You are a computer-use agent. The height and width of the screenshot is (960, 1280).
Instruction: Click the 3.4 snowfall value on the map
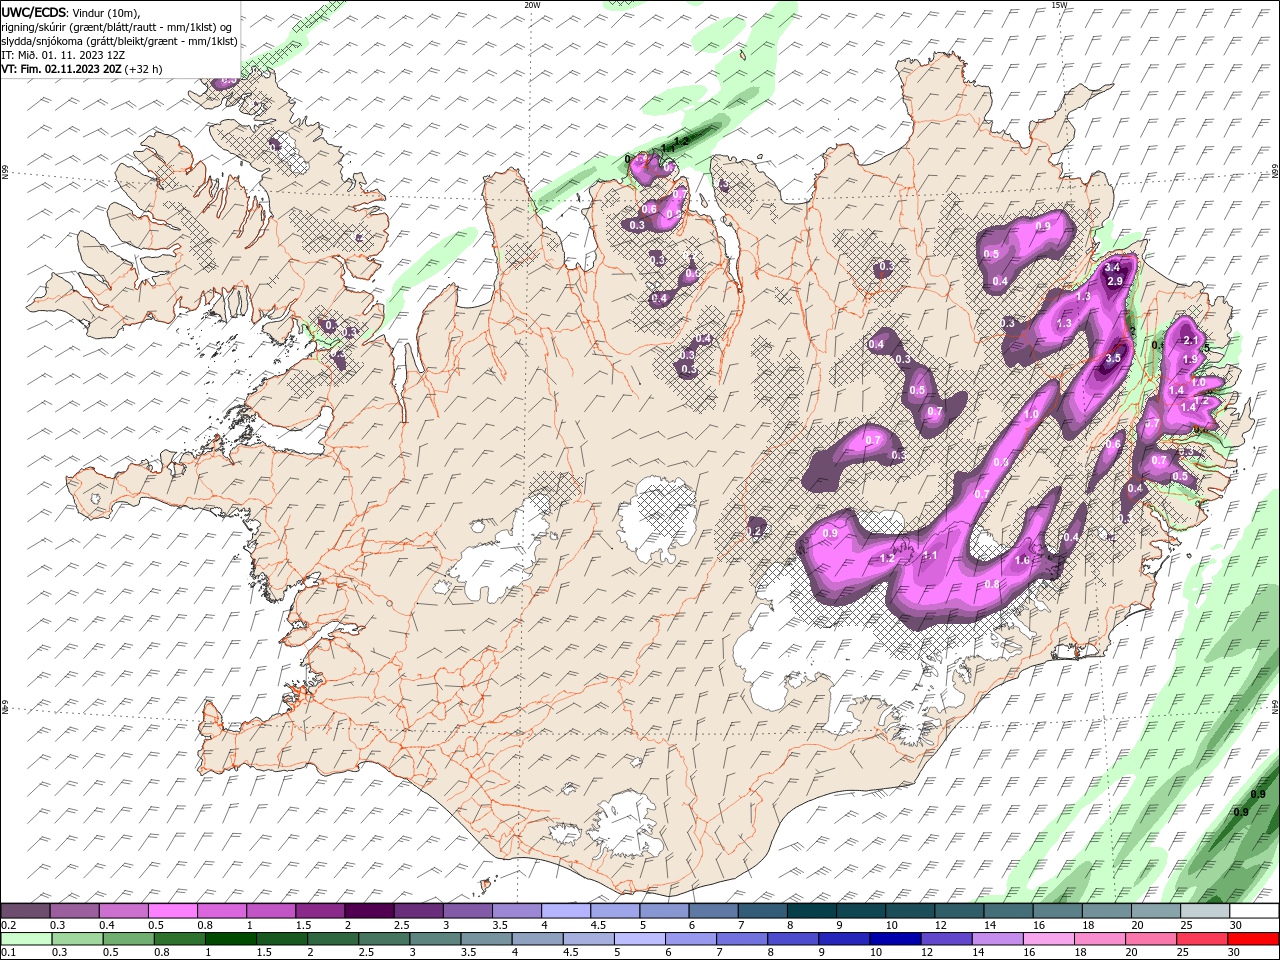coord(1112,268)
